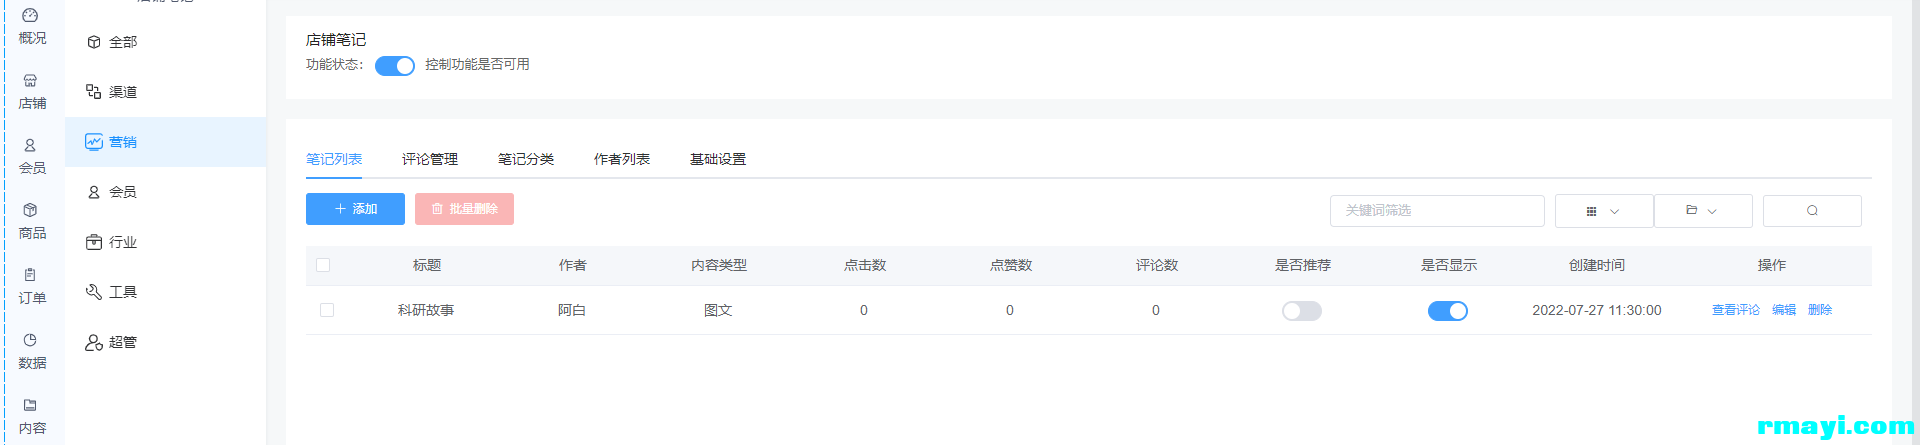Toggle the 功能状态 feature switch
This screenshot has height=445, width=1920.
(395, 66)
